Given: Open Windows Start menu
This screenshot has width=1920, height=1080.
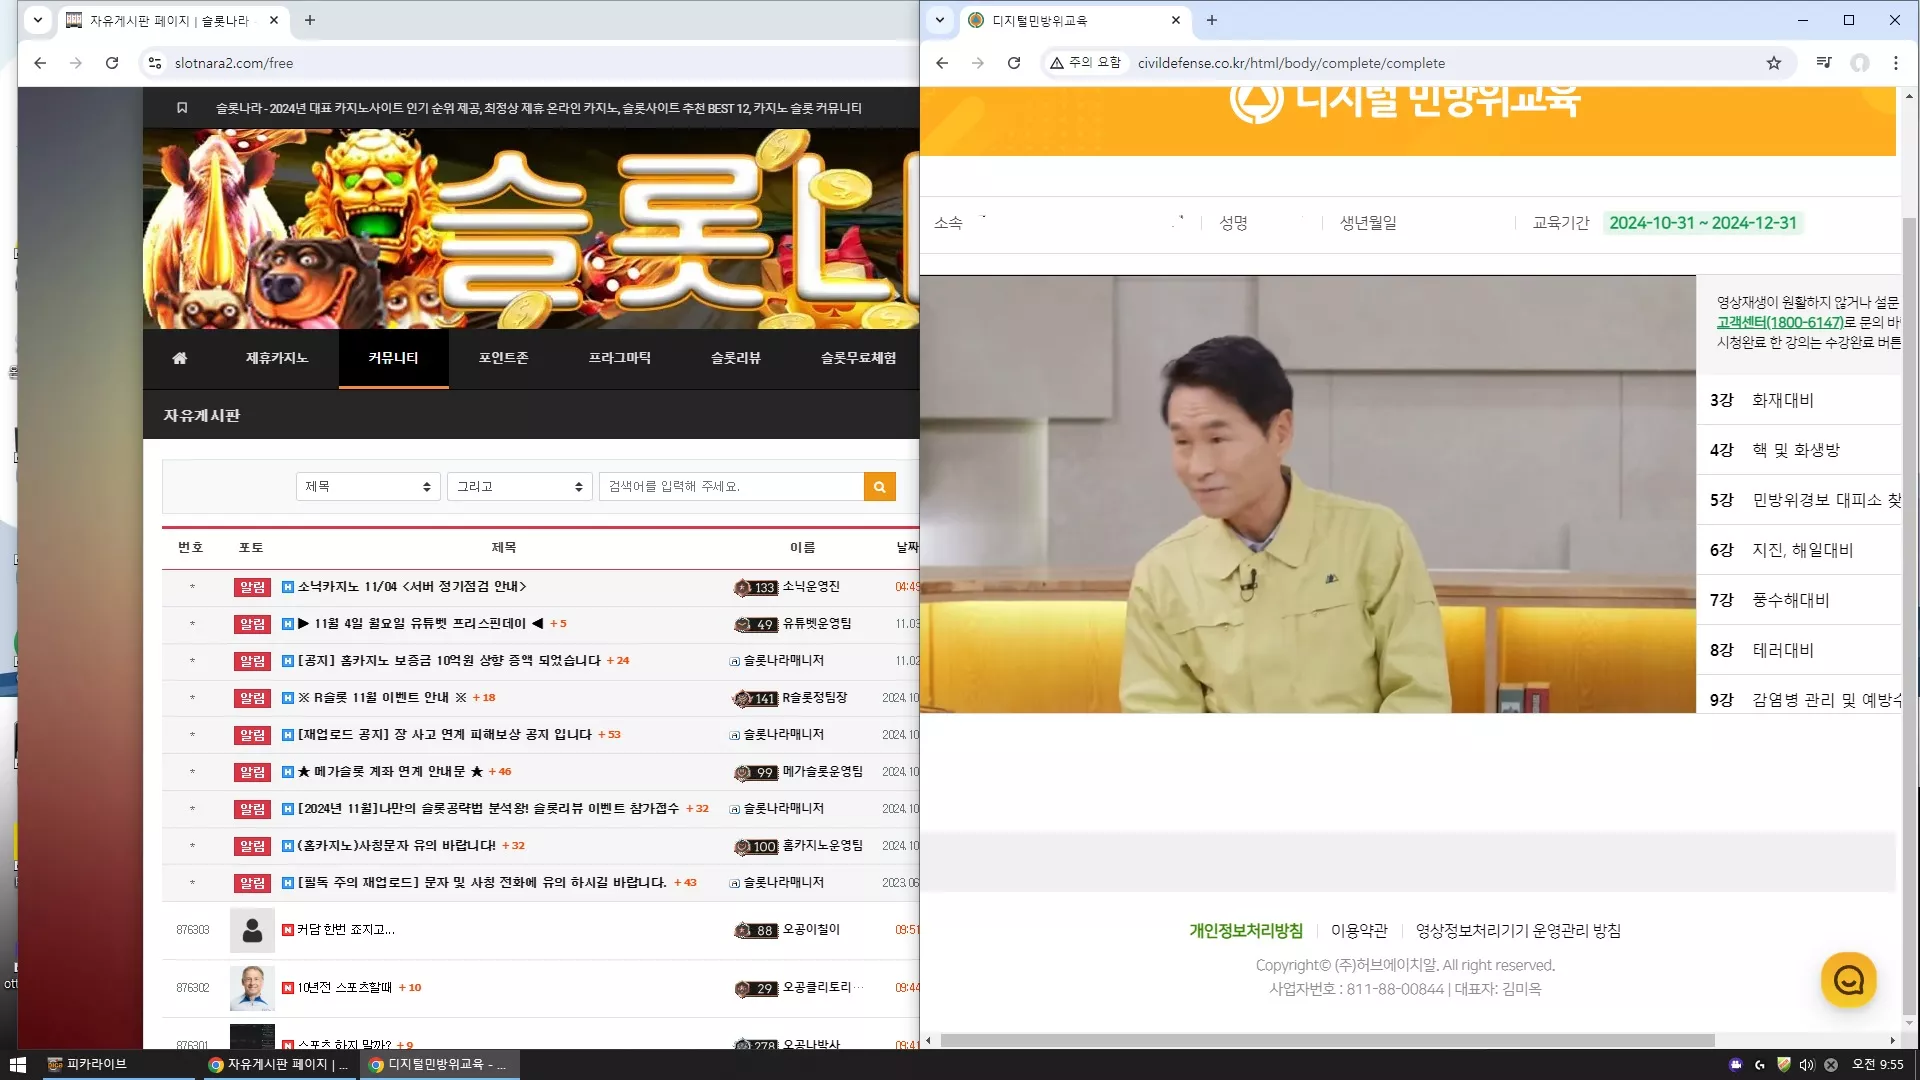Looking at the screenshot, I should tap(17, 1064).
